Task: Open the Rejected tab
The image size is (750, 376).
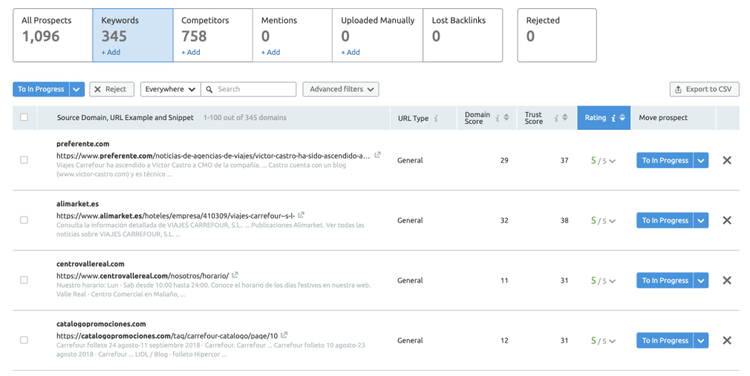Action: (557, 35)
